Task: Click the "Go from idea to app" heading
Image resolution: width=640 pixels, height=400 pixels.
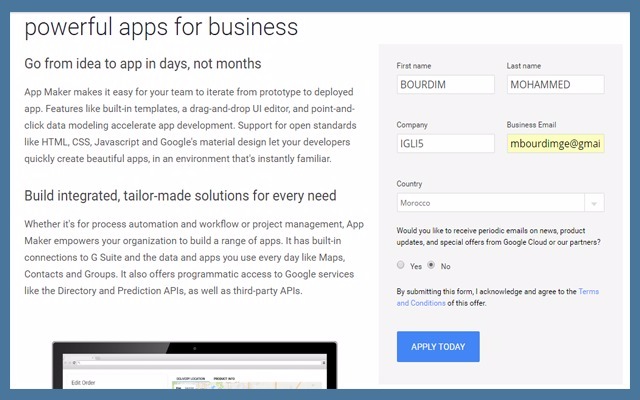Action: coord(142,64)
